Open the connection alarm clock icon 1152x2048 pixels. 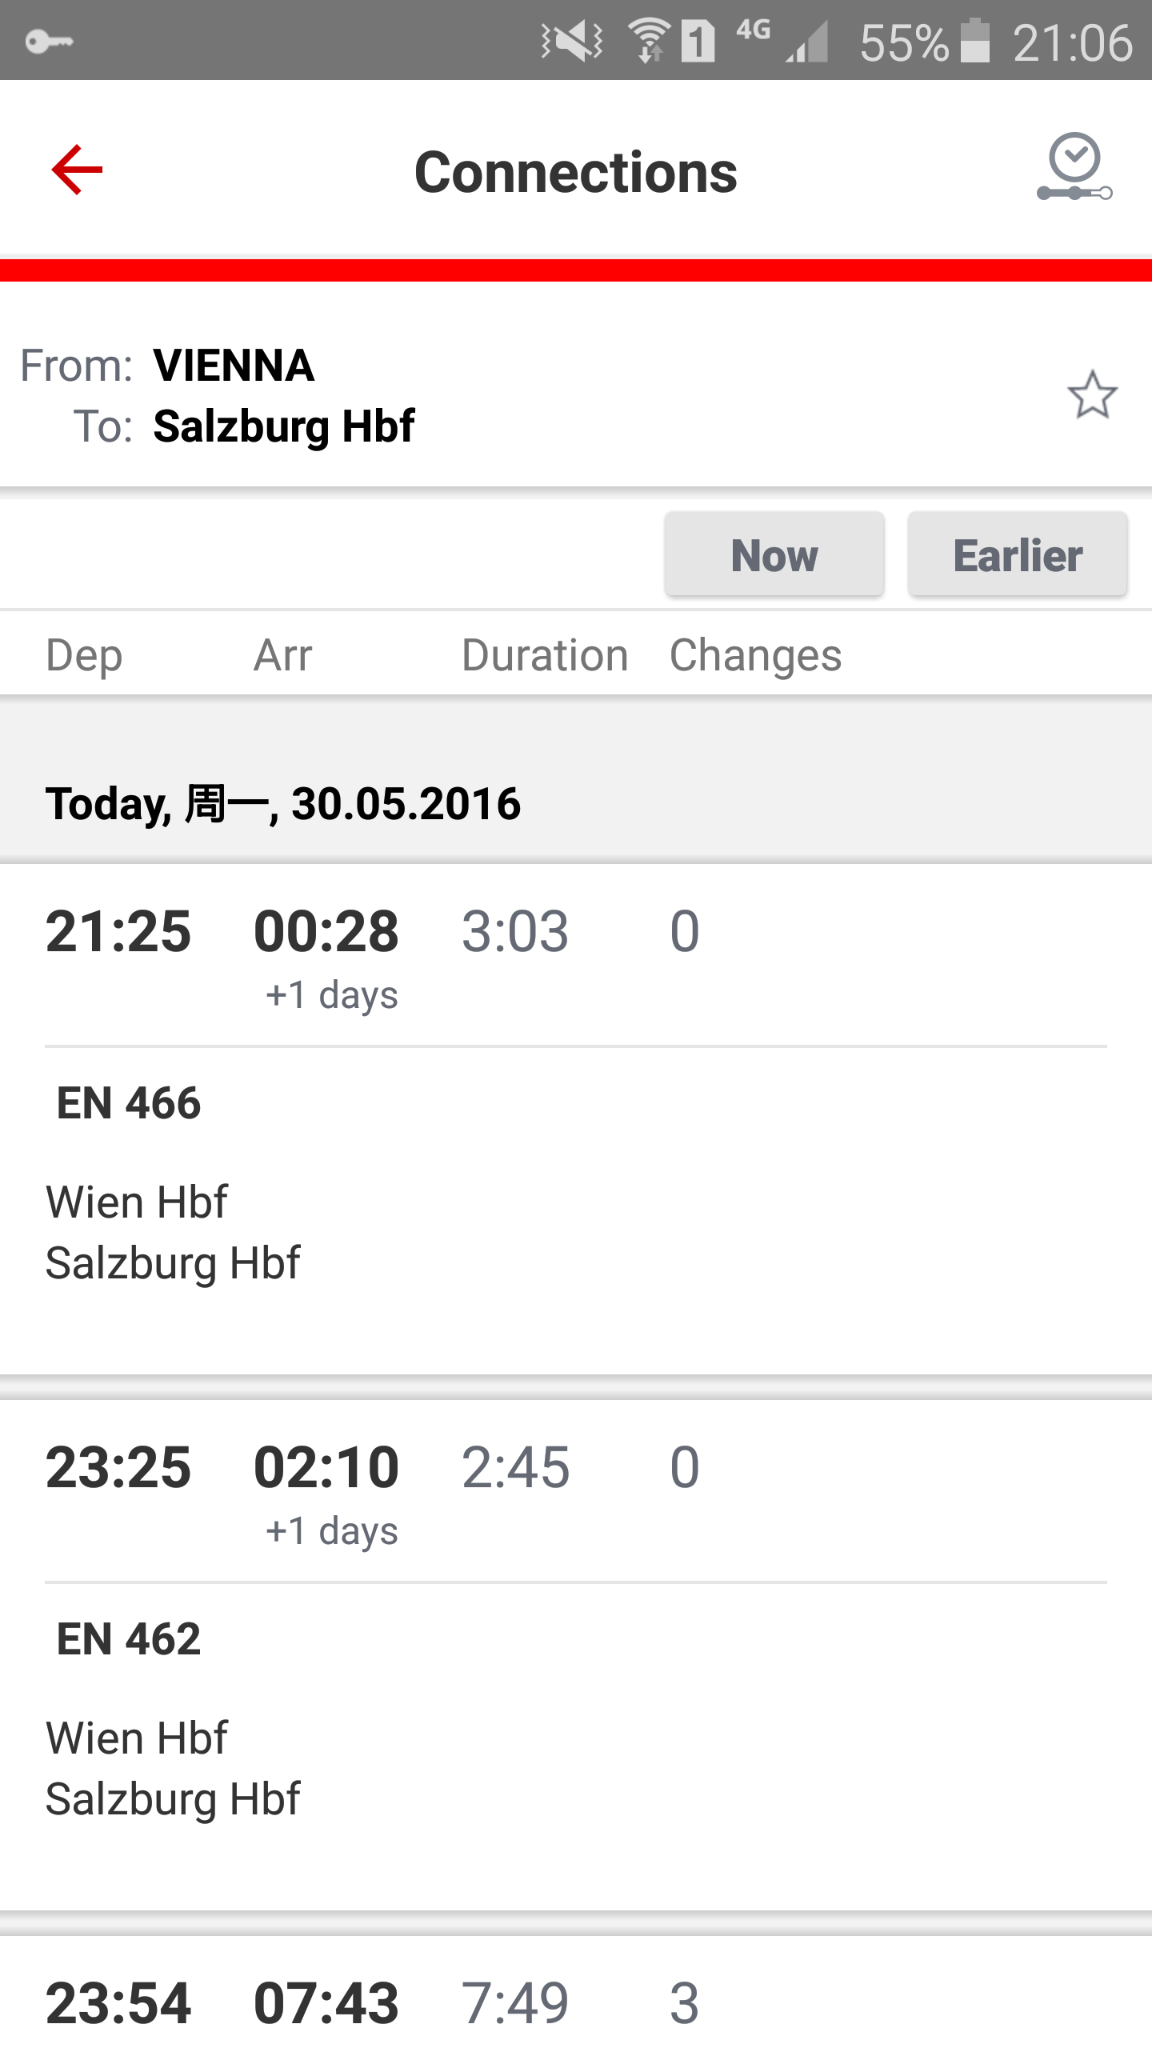tap(1075, 167)
